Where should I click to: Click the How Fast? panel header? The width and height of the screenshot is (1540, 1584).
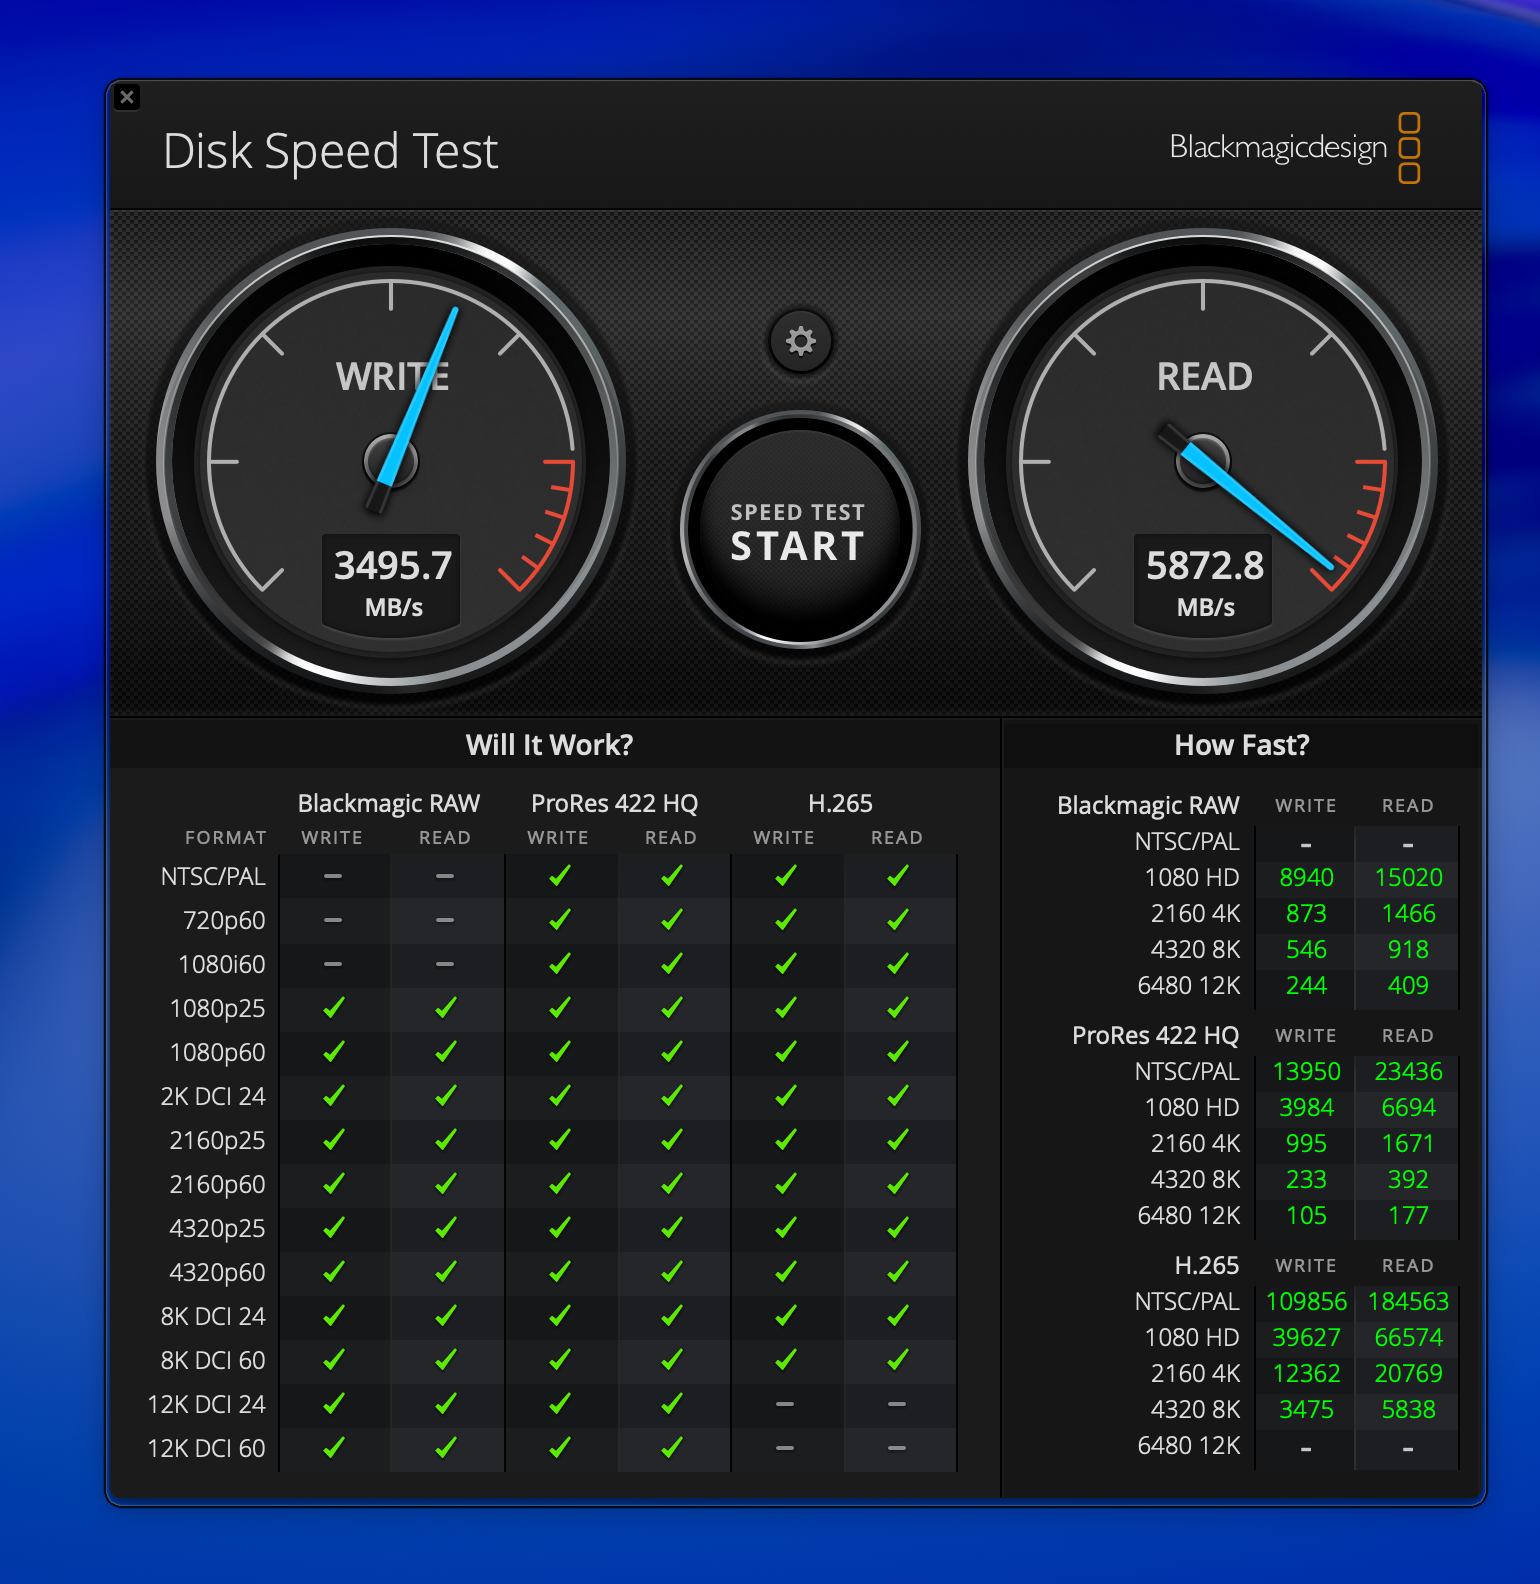(1241, 745)
